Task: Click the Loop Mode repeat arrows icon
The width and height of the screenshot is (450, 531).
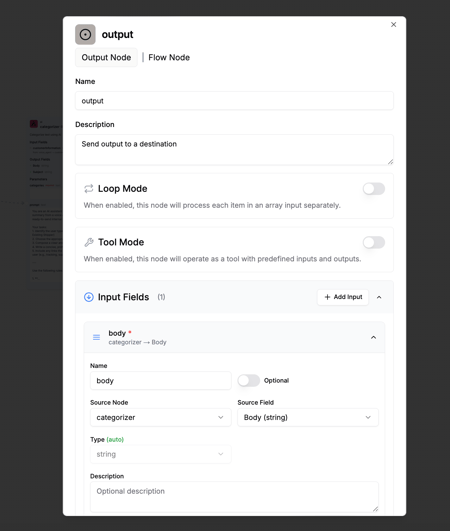Action: [x=89, y=189]
